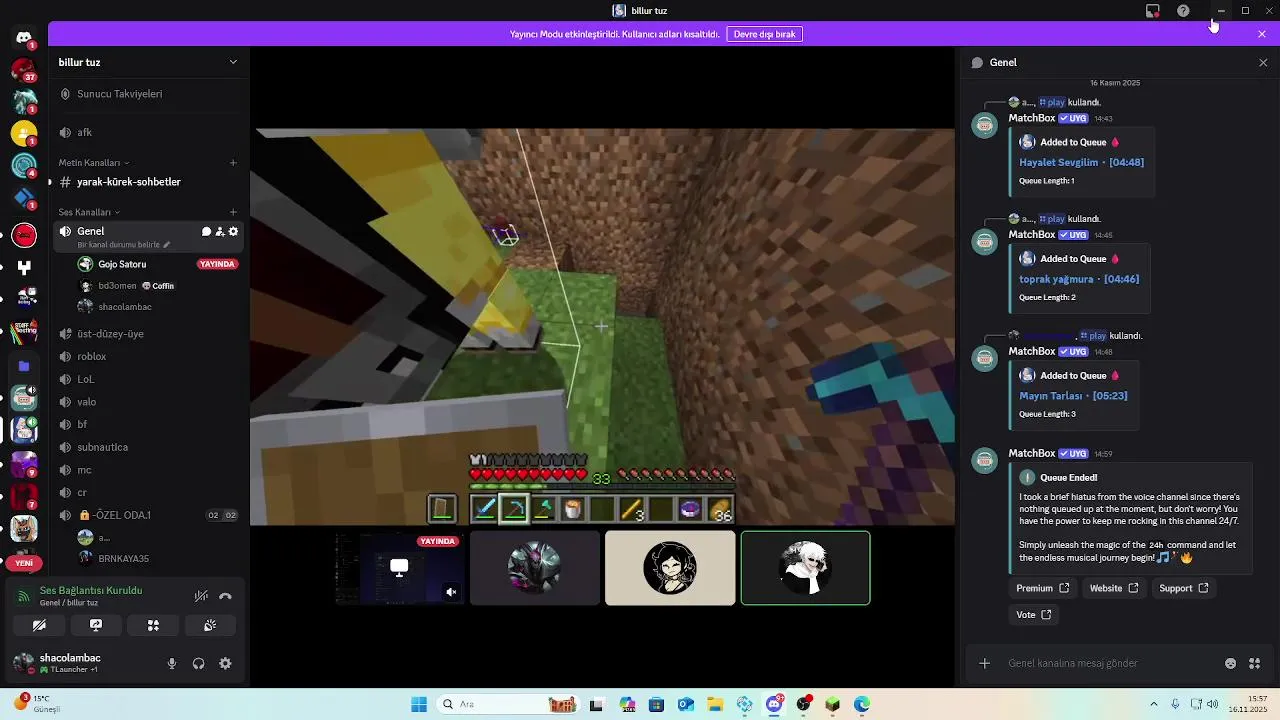Screen dimensions: 1280x720
Task: Open Vote link button in MatchBox message
Action: (1034, 615)
